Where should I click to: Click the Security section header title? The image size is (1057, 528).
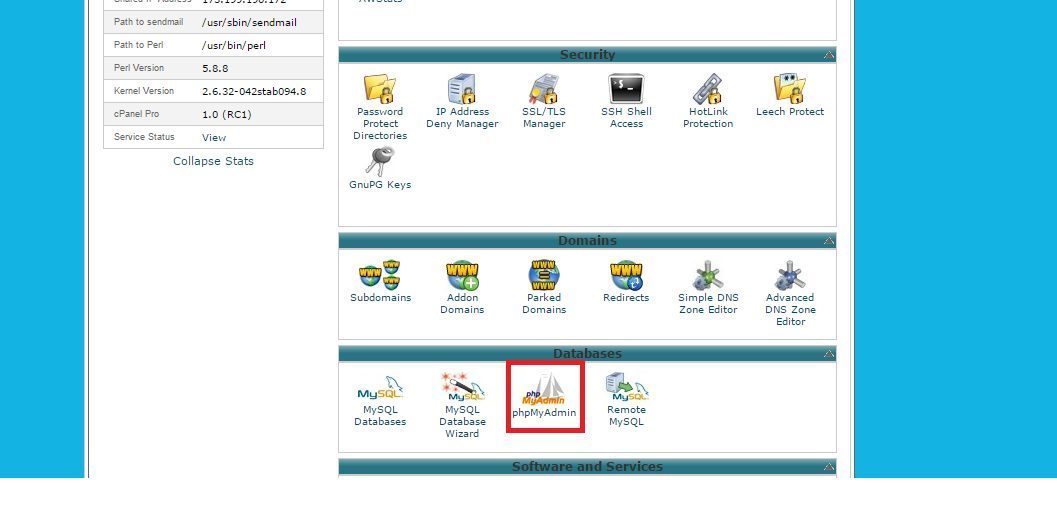click(x=587, y=55)
